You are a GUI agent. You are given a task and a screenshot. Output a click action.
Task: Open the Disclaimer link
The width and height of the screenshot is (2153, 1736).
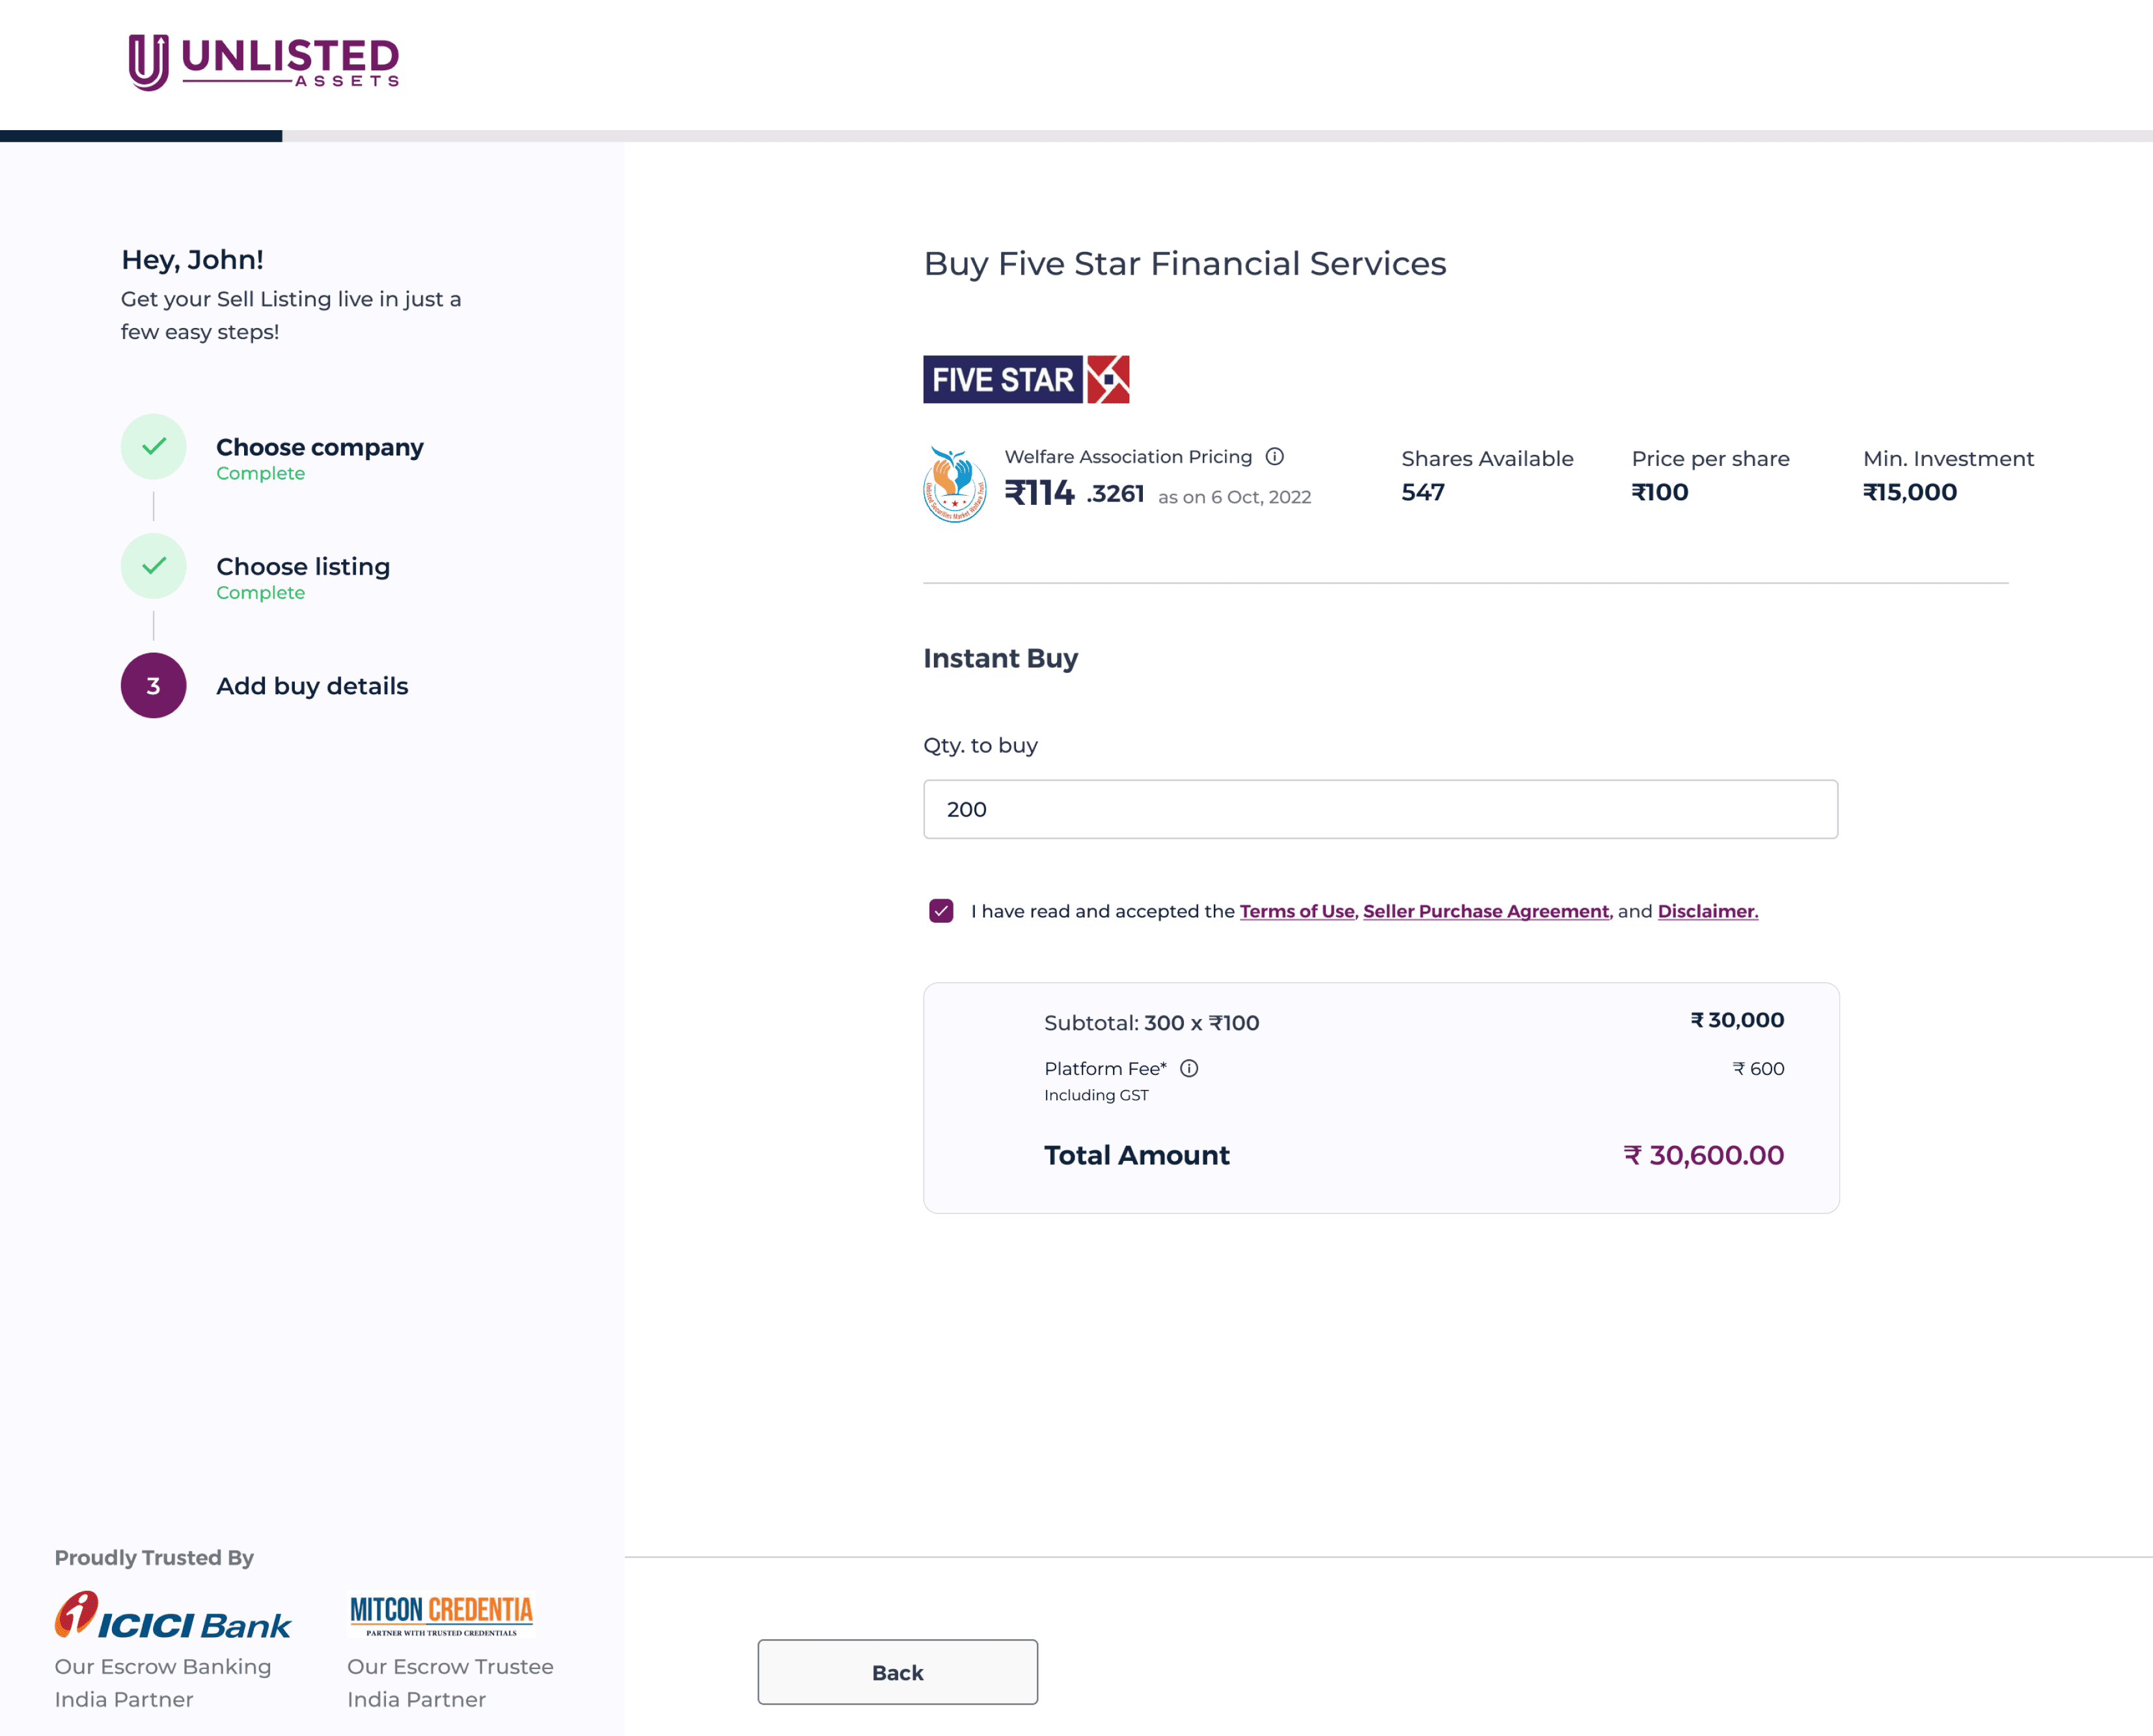(x=1707, y=911)
